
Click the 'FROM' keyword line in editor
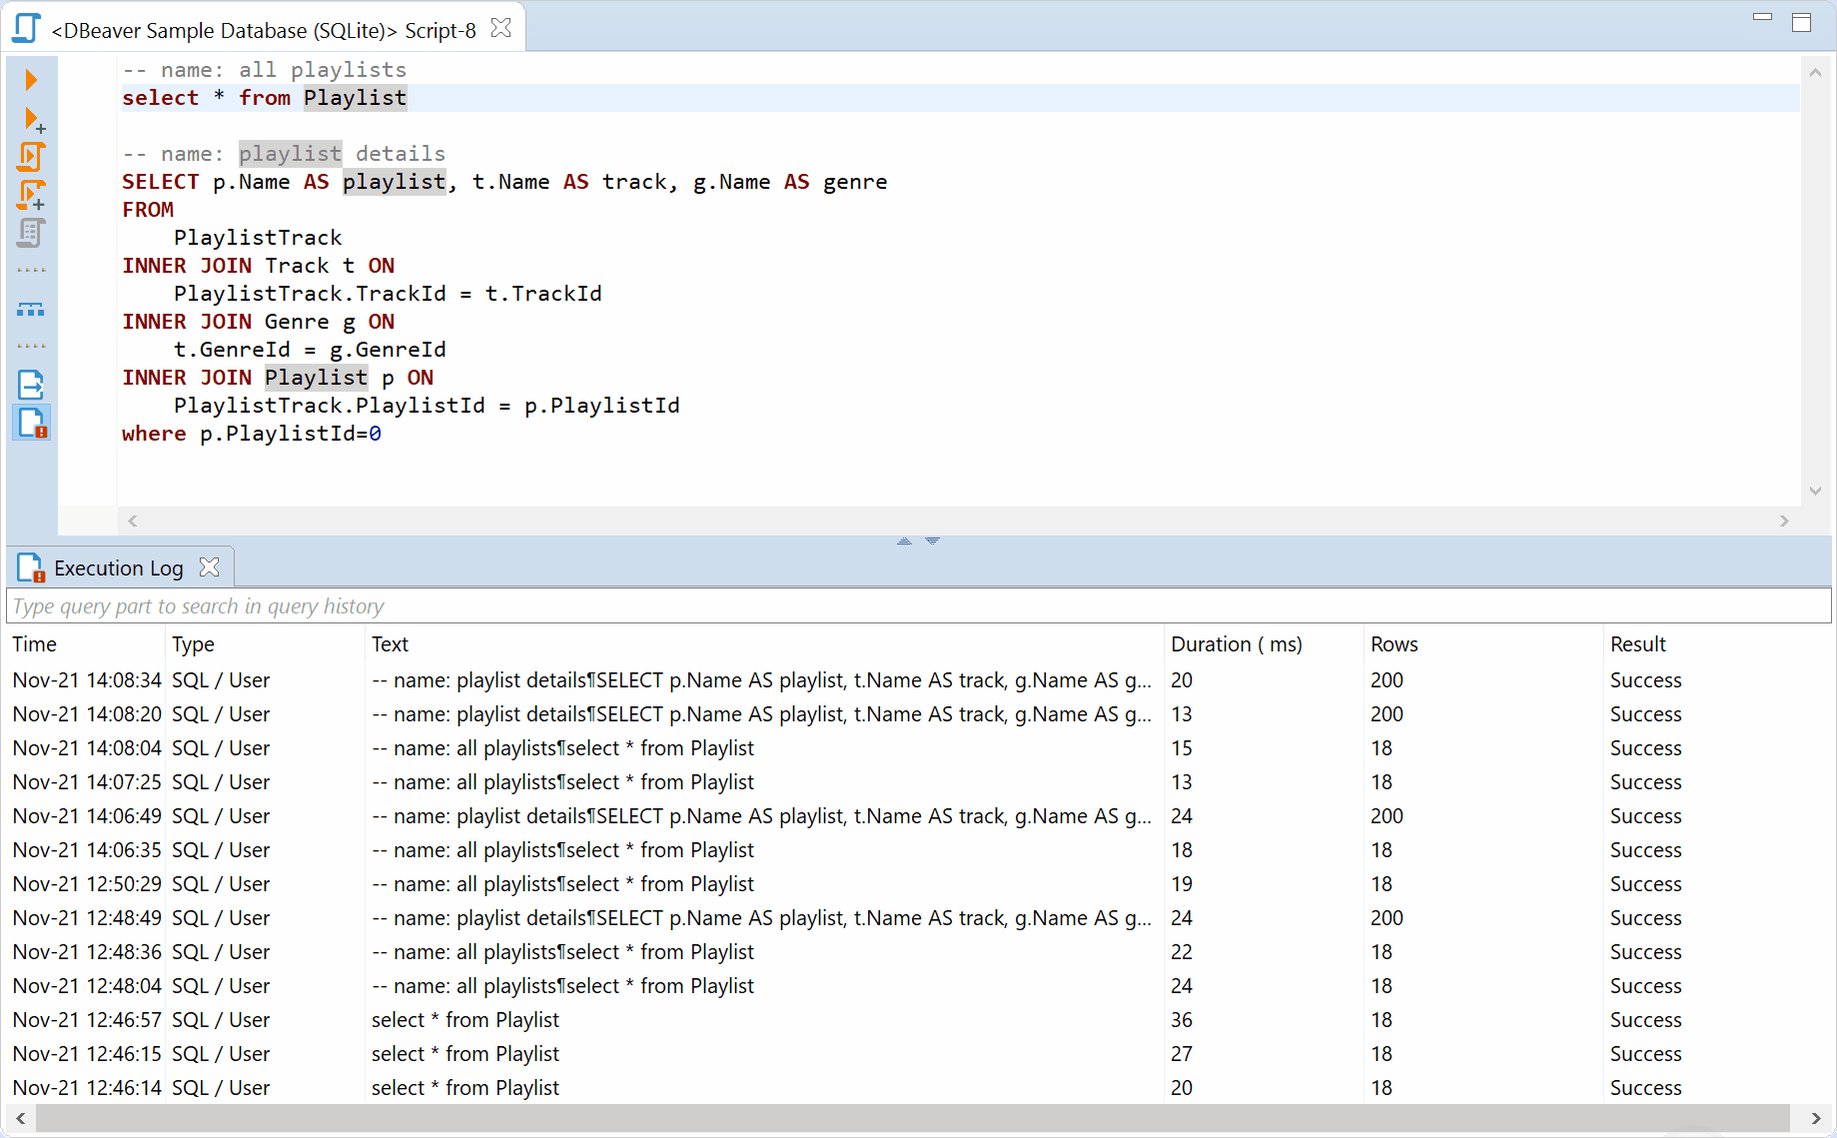(148, 210)
